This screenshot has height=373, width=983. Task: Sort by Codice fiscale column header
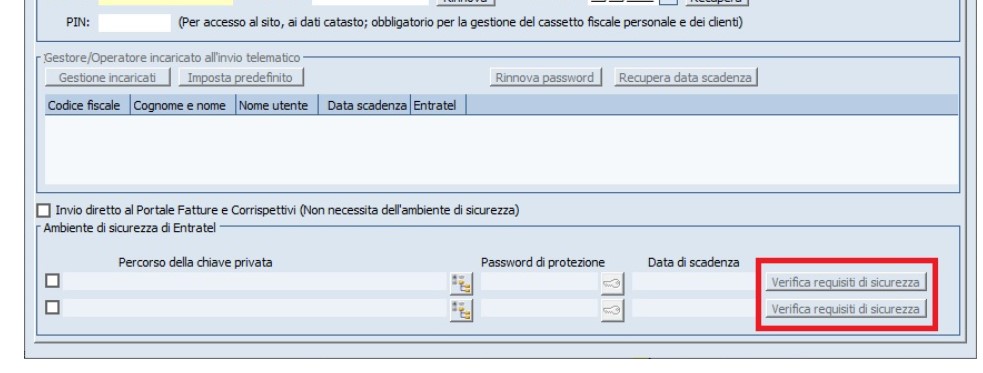pyautogui.click(x=87, y=105)
